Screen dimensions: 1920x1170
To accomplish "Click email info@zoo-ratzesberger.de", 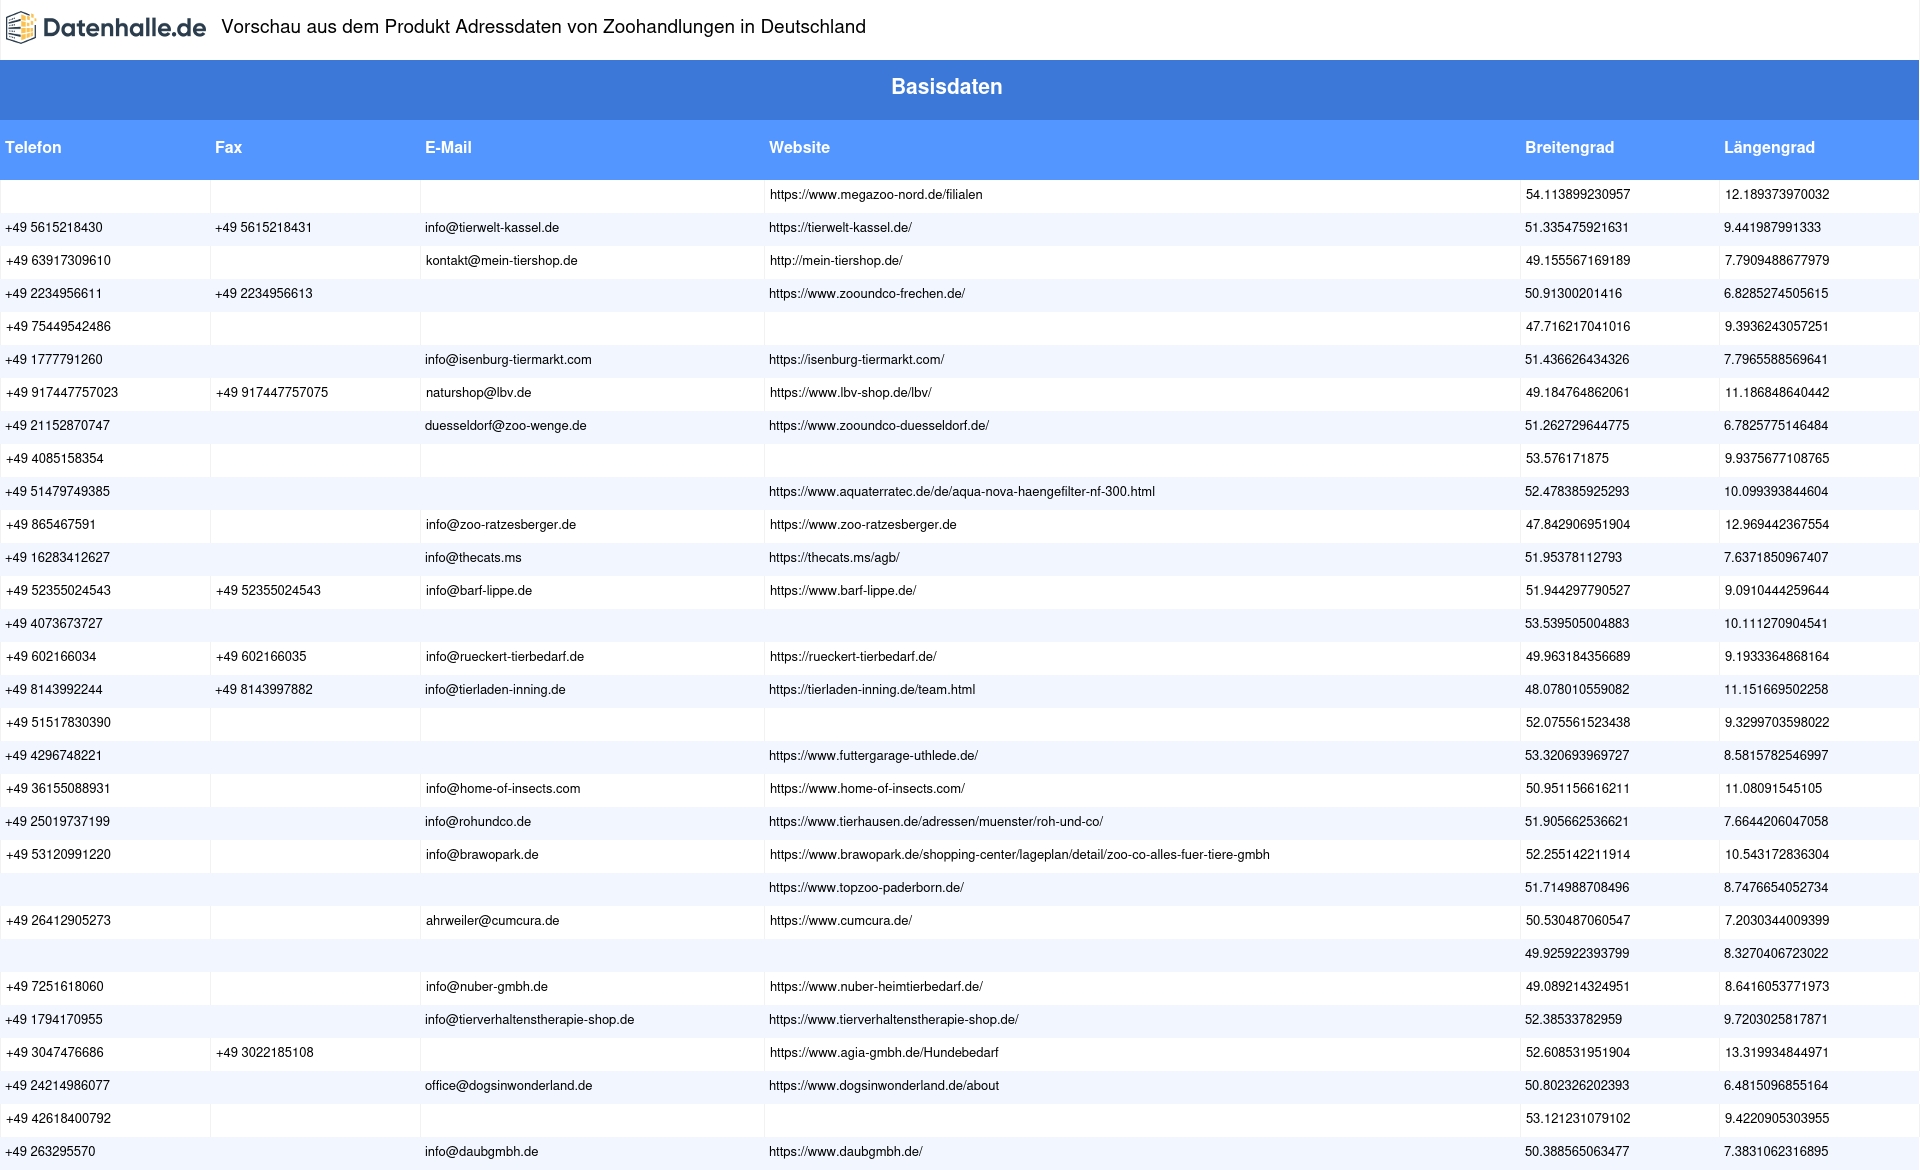I will (x=501, y=525).
